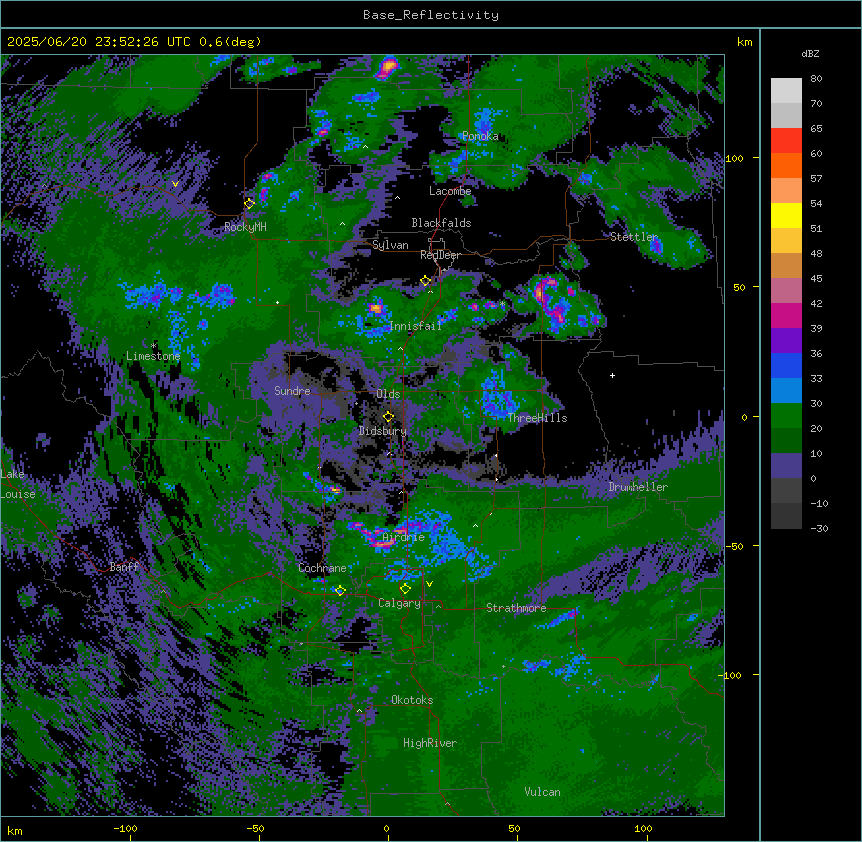The image size is (862, 842).
Task: Click the Cochrane city label
Action: pyautogui.click(x=322, y=568)
